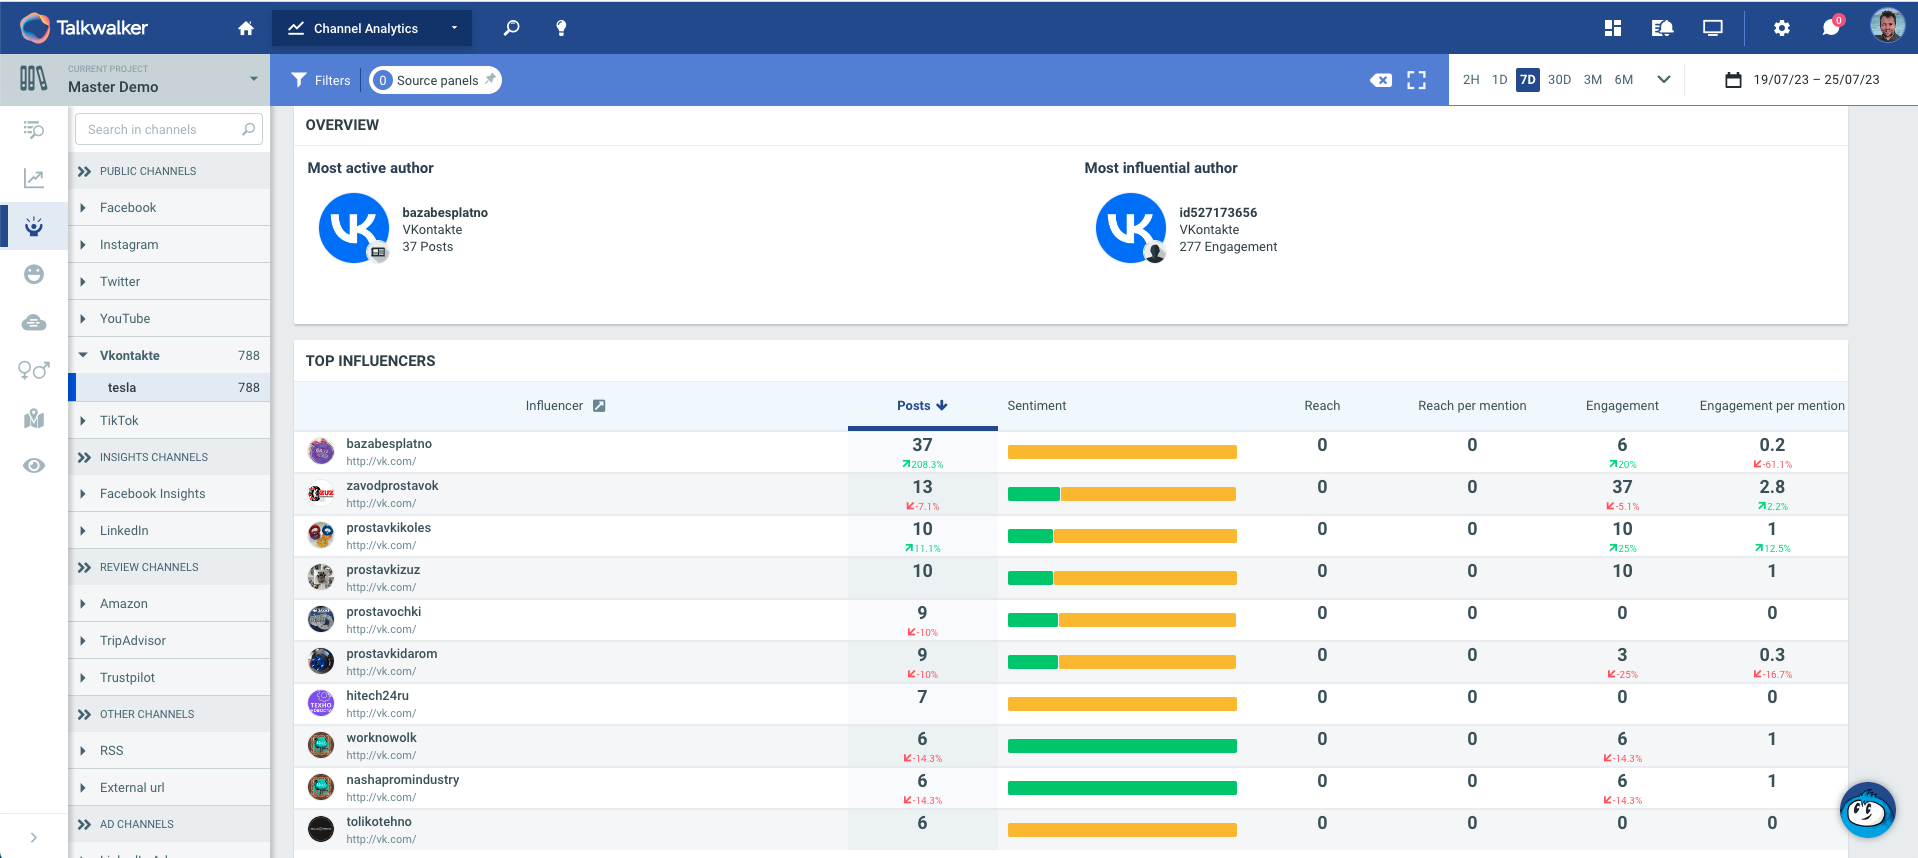Click the bazabesplatno sentiment bar

pyautogui.click(x=1122, y=452)
